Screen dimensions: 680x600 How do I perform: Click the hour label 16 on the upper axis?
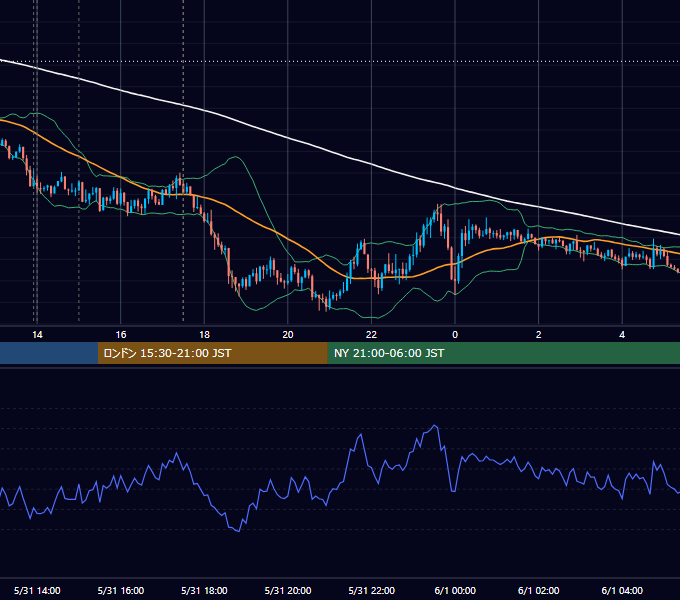click(x=121, y=335)
